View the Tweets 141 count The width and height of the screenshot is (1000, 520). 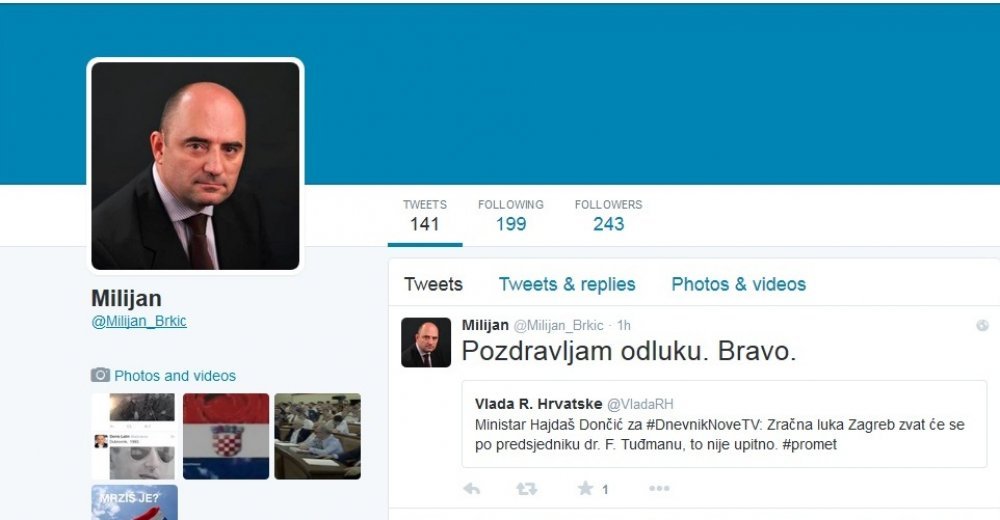tap(425, 216)
